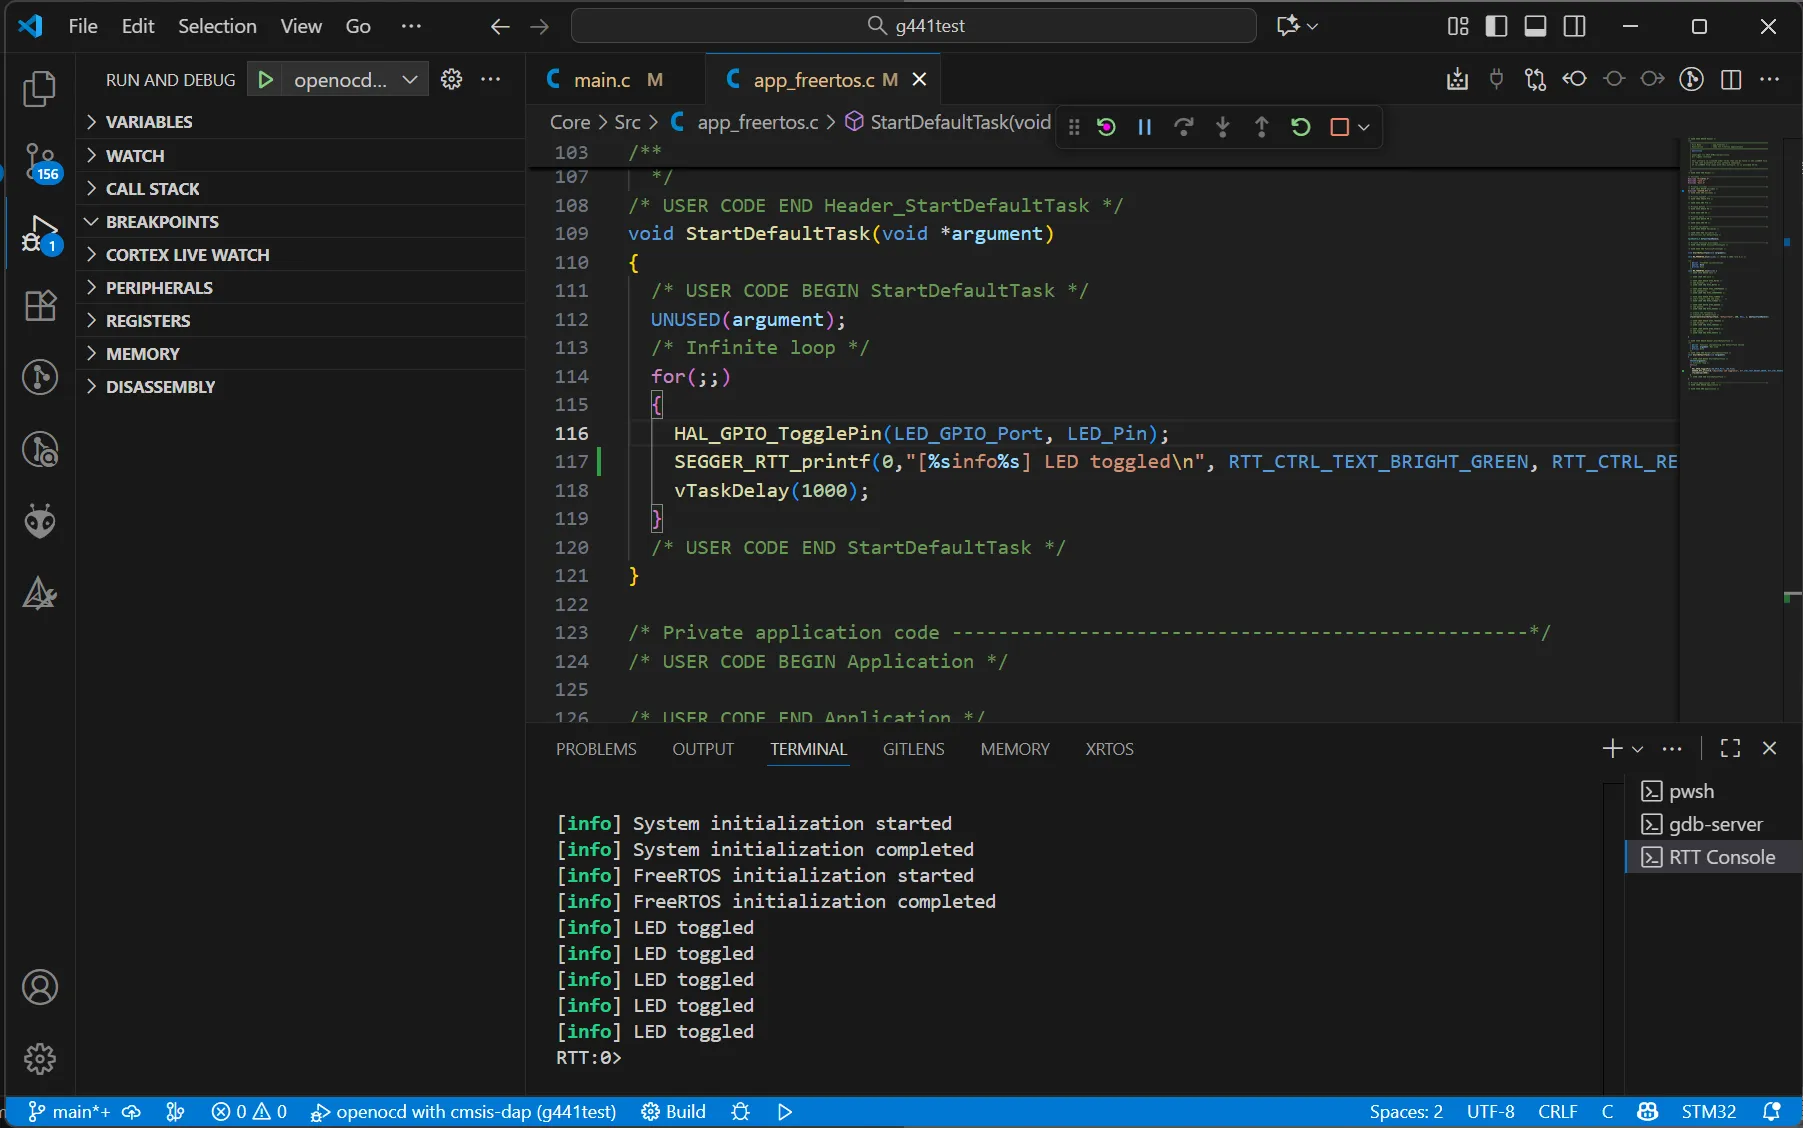
Task: Maximize the terminal panel size
Action: 1731,749
